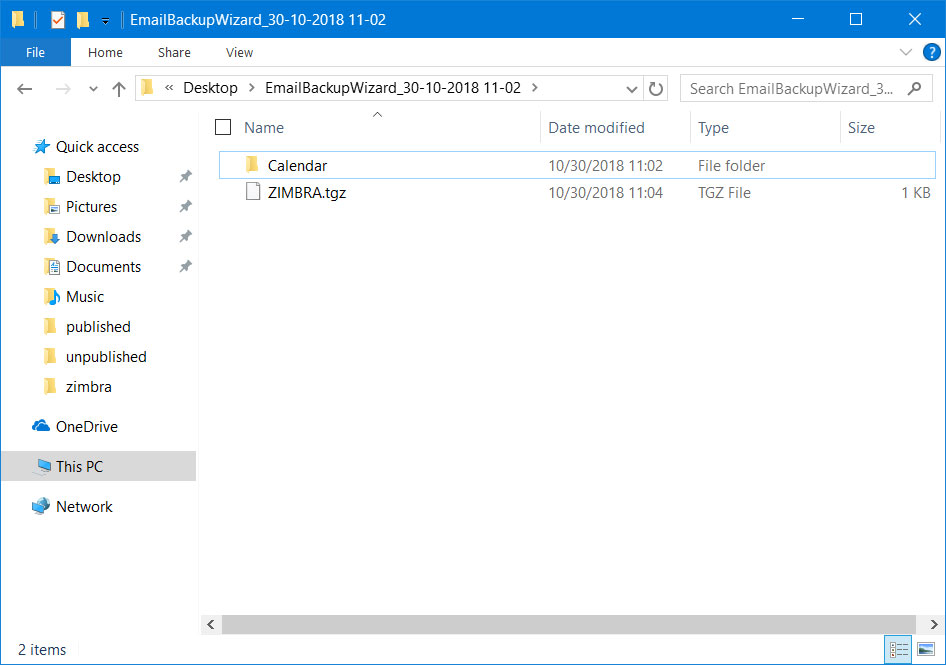Click the pin icon next to Pictures
The image size is (946, 665).
(185, 206)
